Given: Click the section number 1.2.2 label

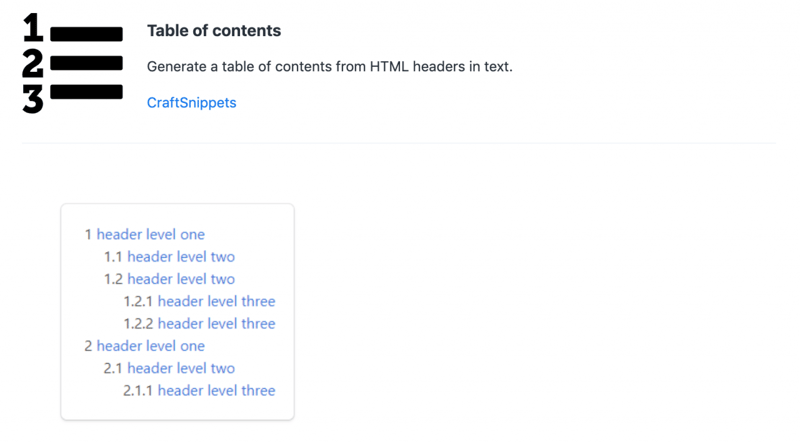Looking at the screenshot, I should pyautogui.click(x=138, y=323).
